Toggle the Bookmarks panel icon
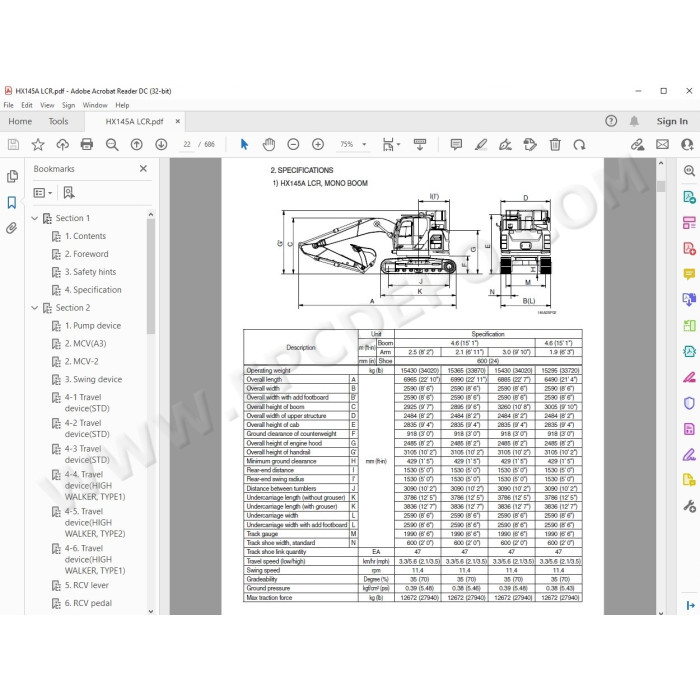Image resolution: width=700 pixels, height=700 pixels. pos(12,202)
